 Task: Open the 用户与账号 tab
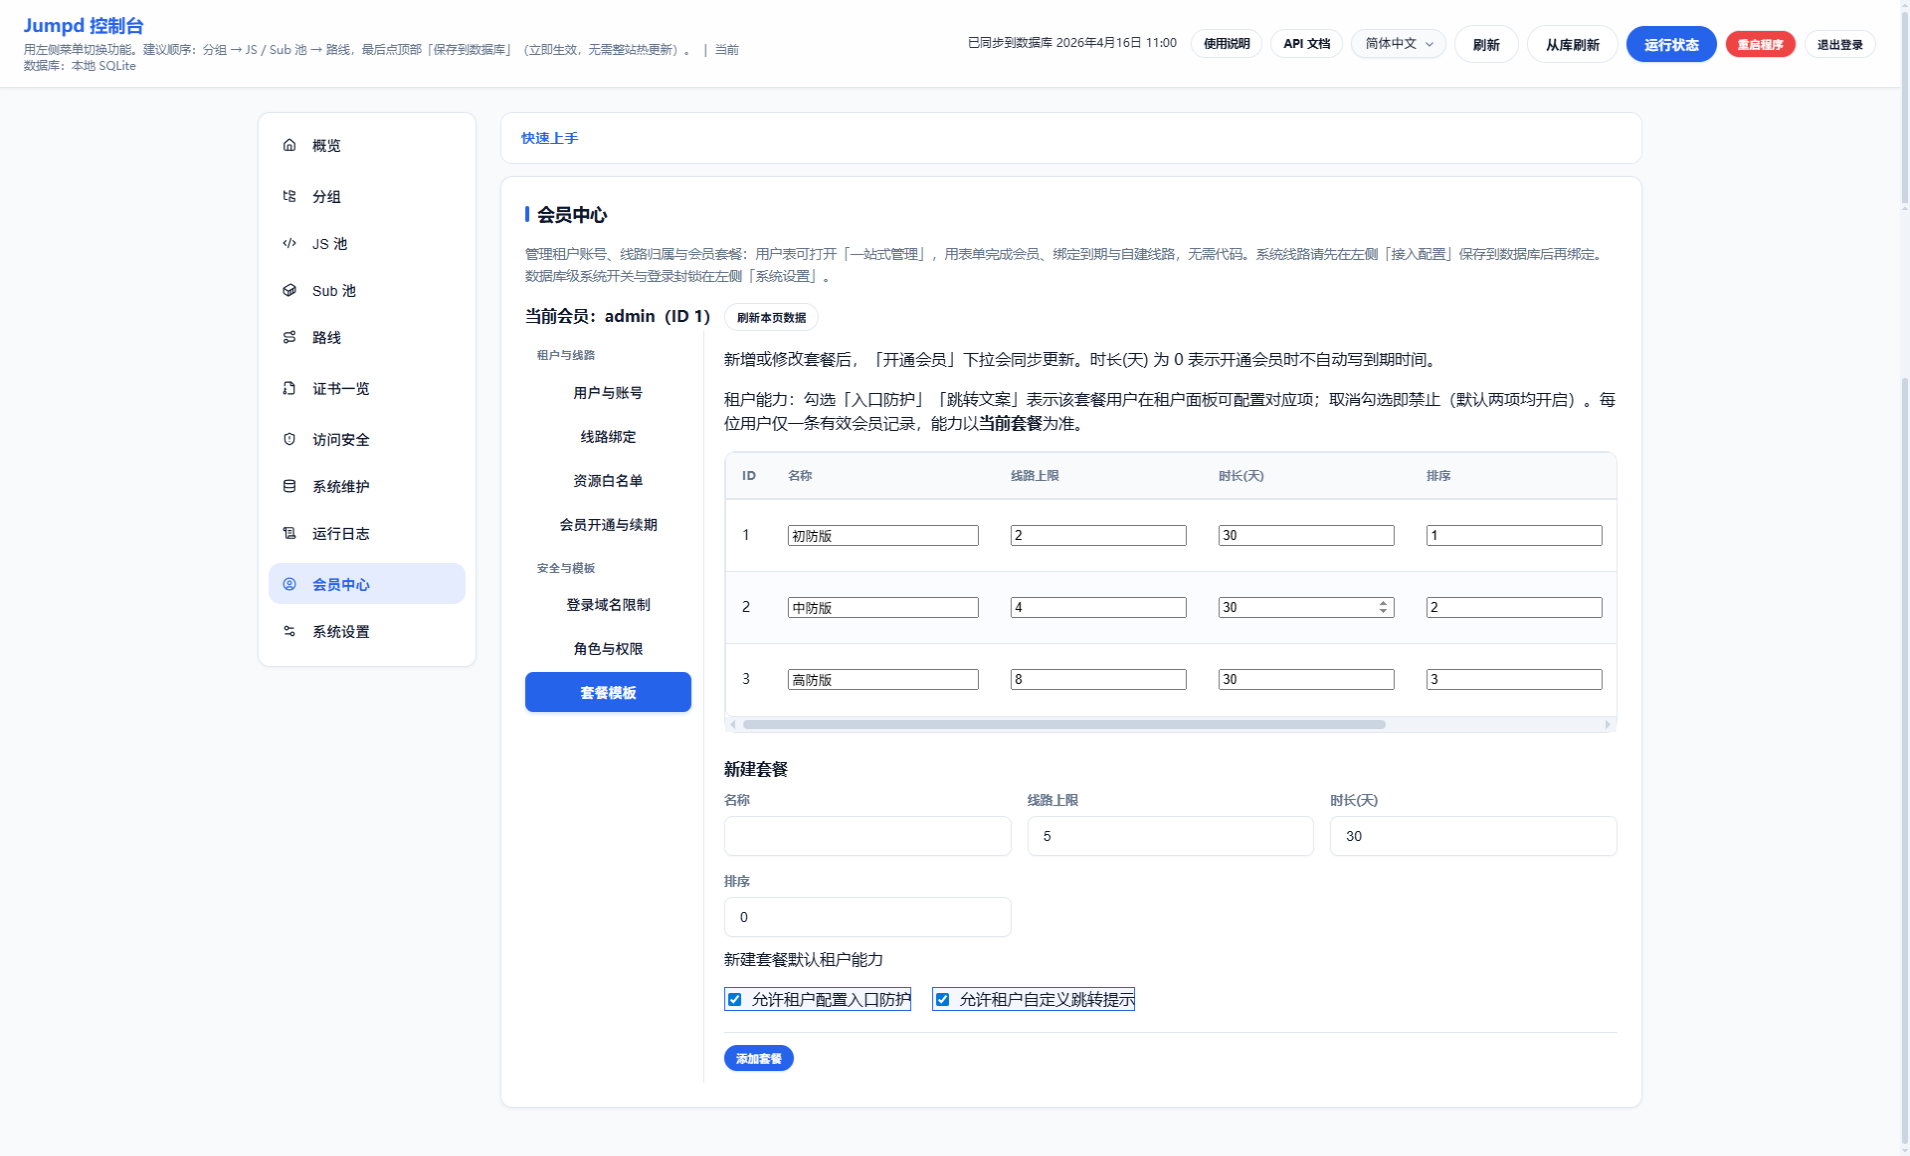607,393
